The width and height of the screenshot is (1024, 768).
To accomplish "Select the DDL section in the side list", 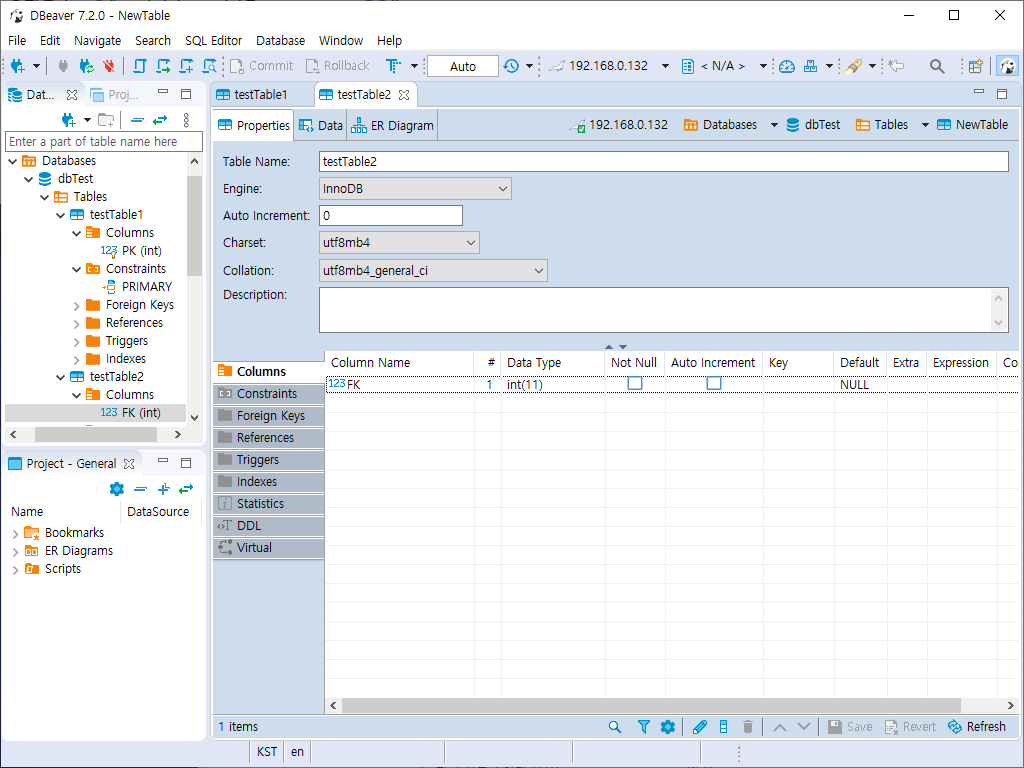I will tap(249, 526).
